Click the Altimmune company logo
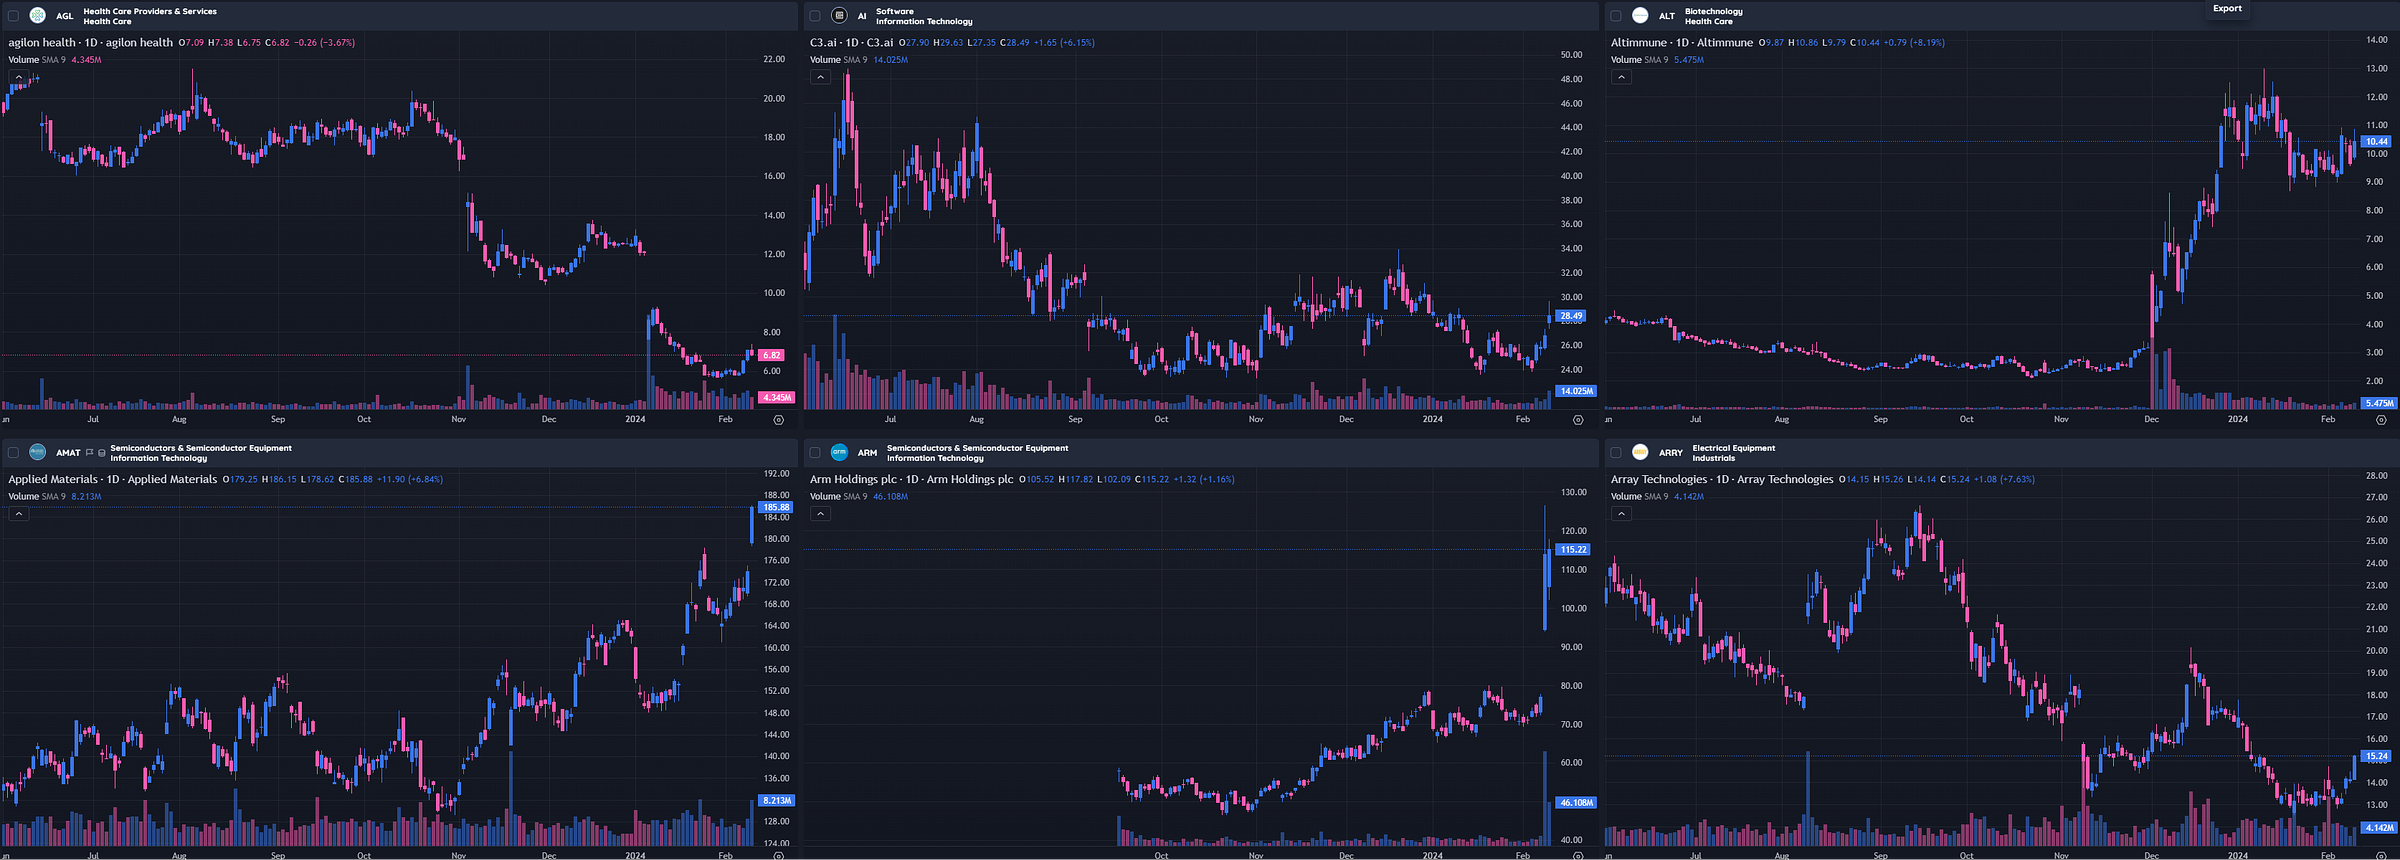 pyautogui.click(x=1640, y=15)
